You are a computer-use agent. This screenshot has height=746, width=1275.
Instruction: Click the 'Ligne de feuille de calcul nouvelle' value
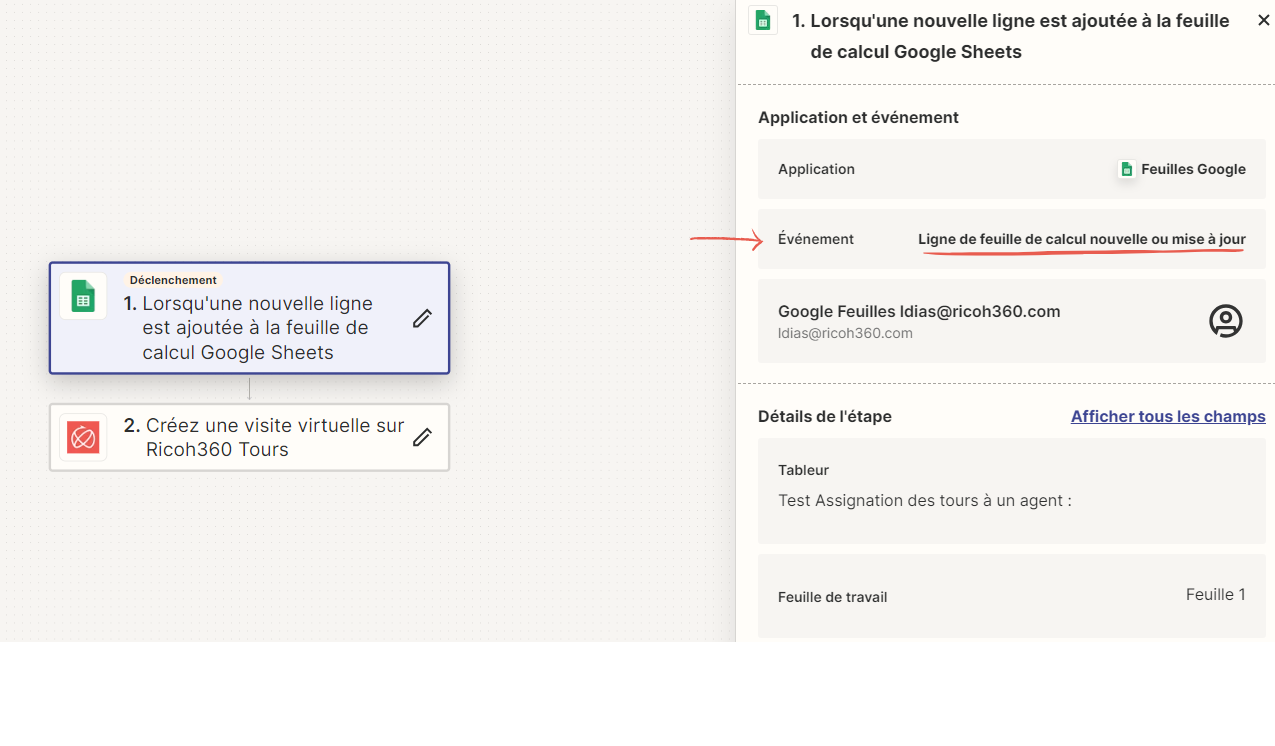tap(1082, 239)
